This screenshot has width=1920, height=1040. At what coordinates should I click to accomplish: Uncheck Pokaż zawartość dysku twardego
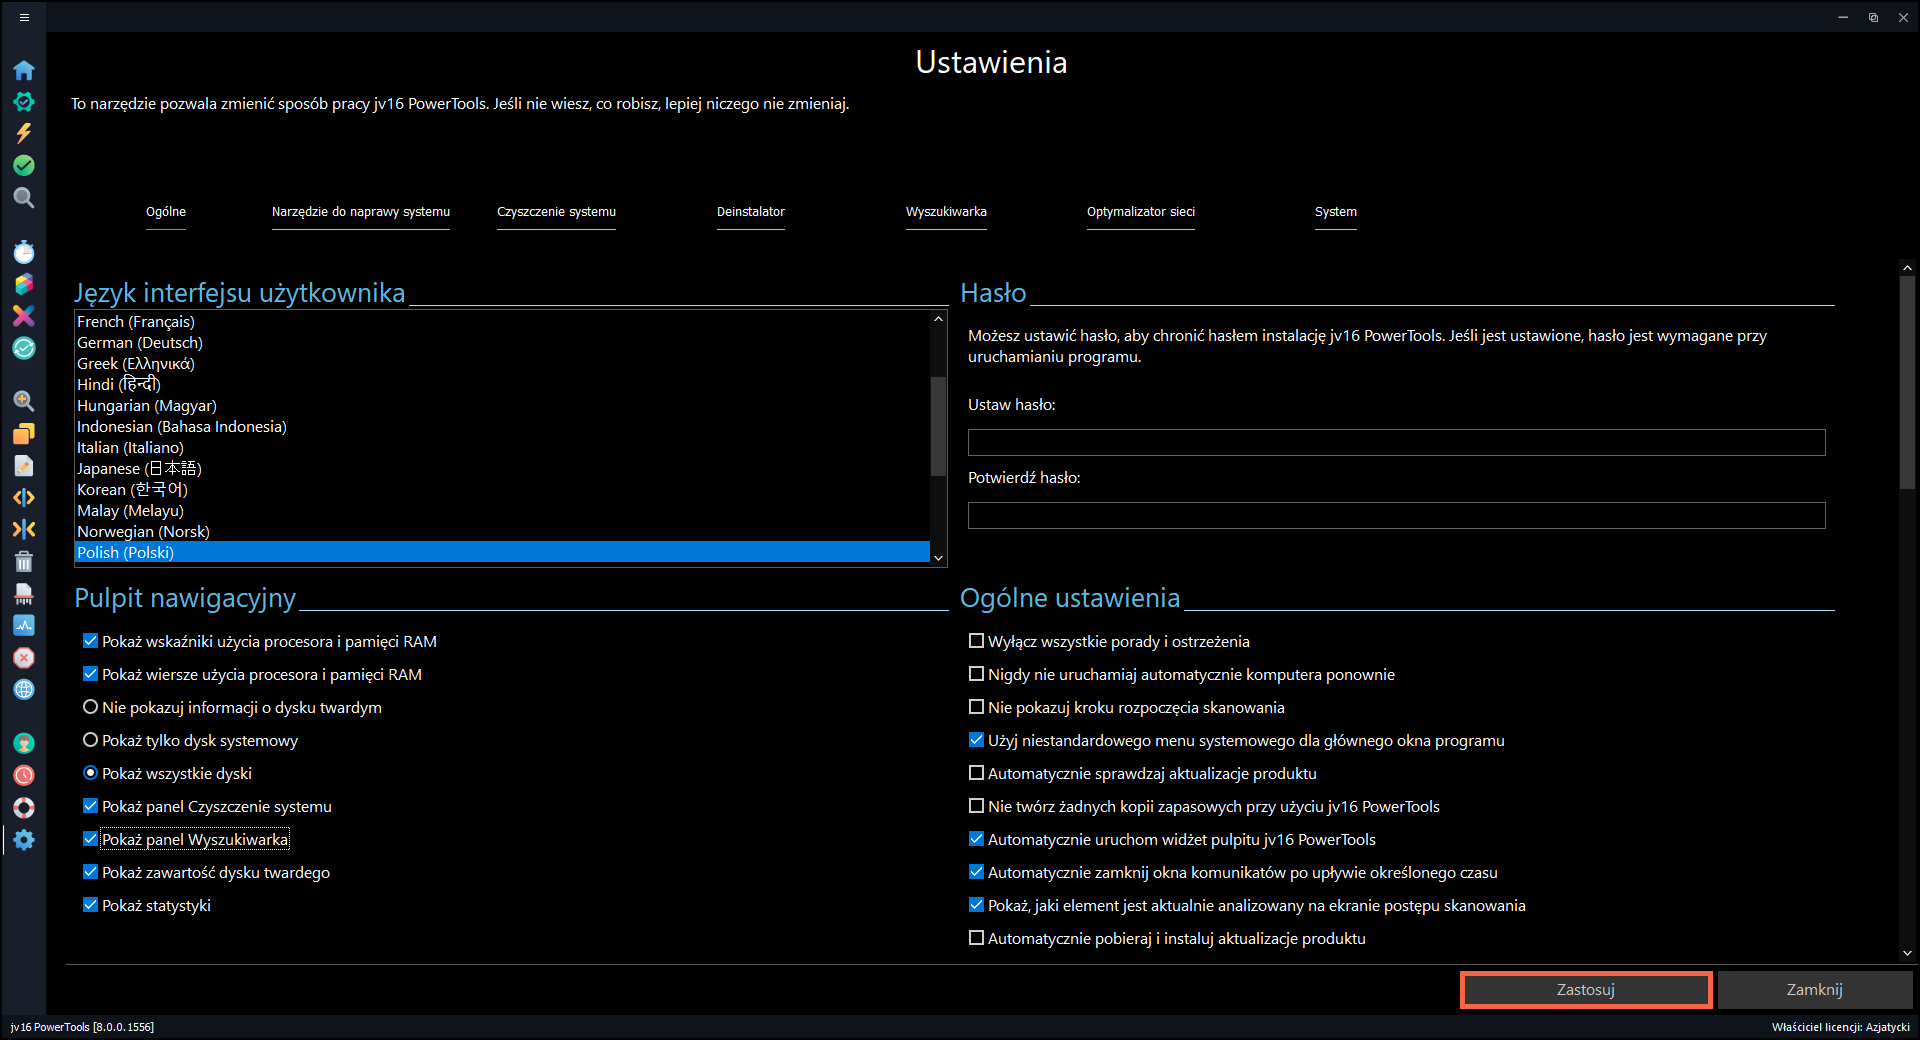(90, 872)
